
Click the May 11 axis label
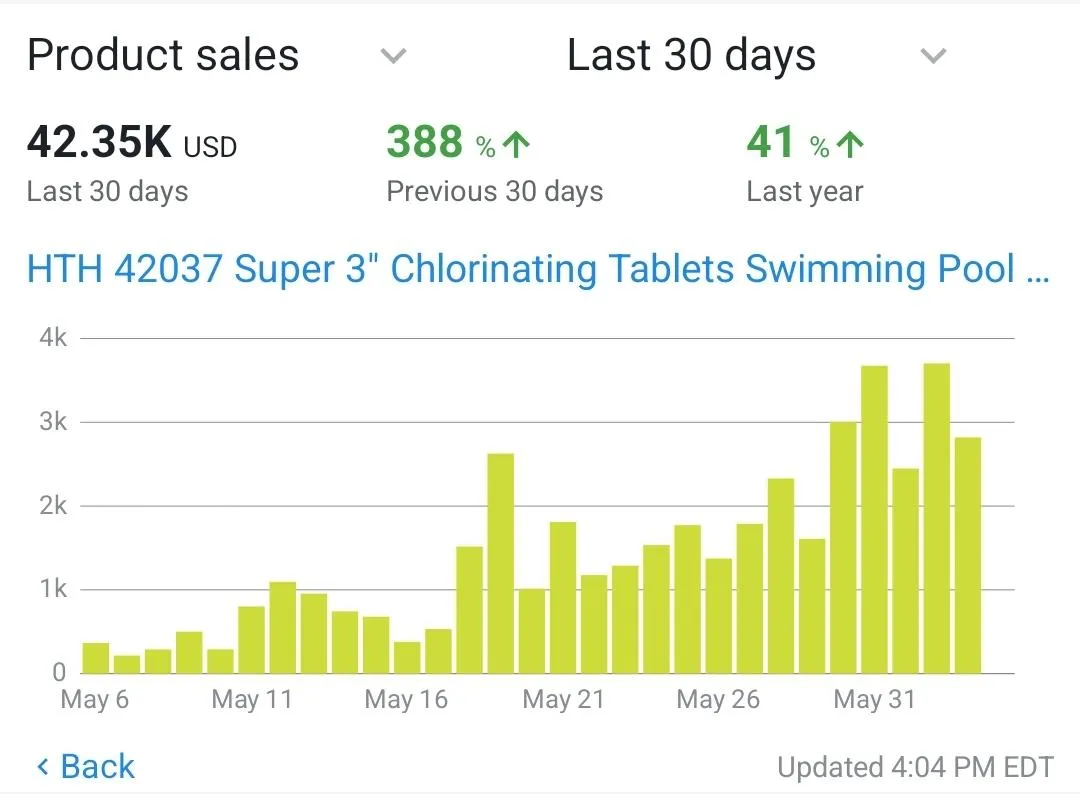click(x=252, y=700)
